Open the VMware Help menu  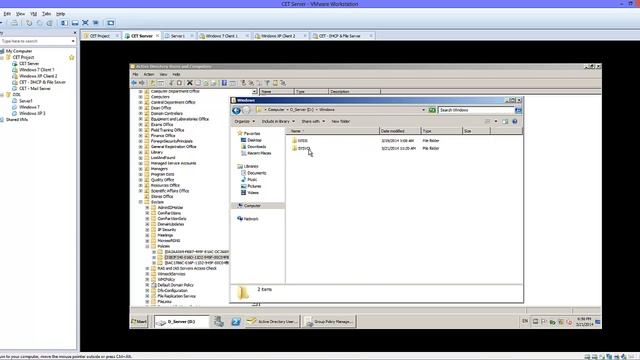(60, 14)
